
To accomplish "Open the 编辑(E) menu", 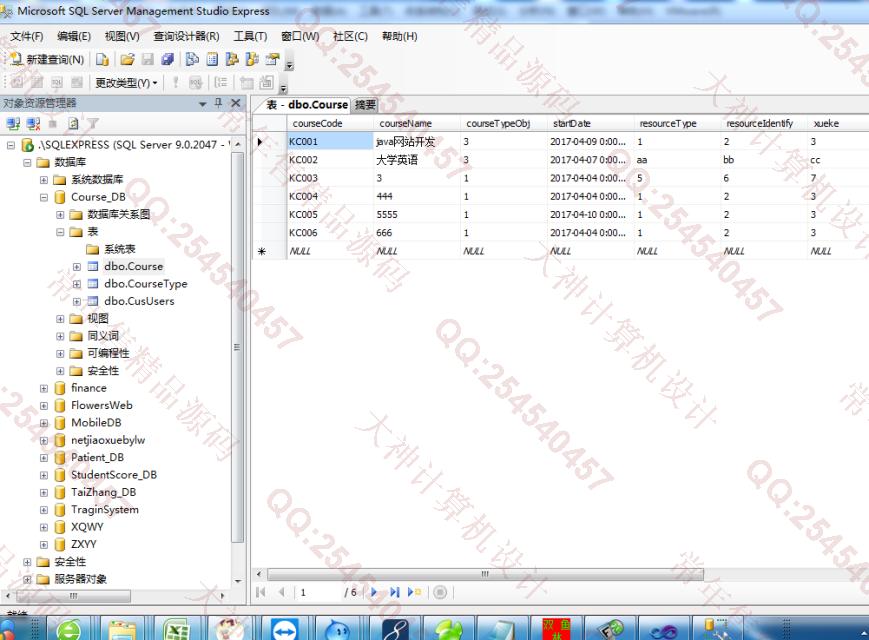I will pyautogui.click(x=74, y=37).
